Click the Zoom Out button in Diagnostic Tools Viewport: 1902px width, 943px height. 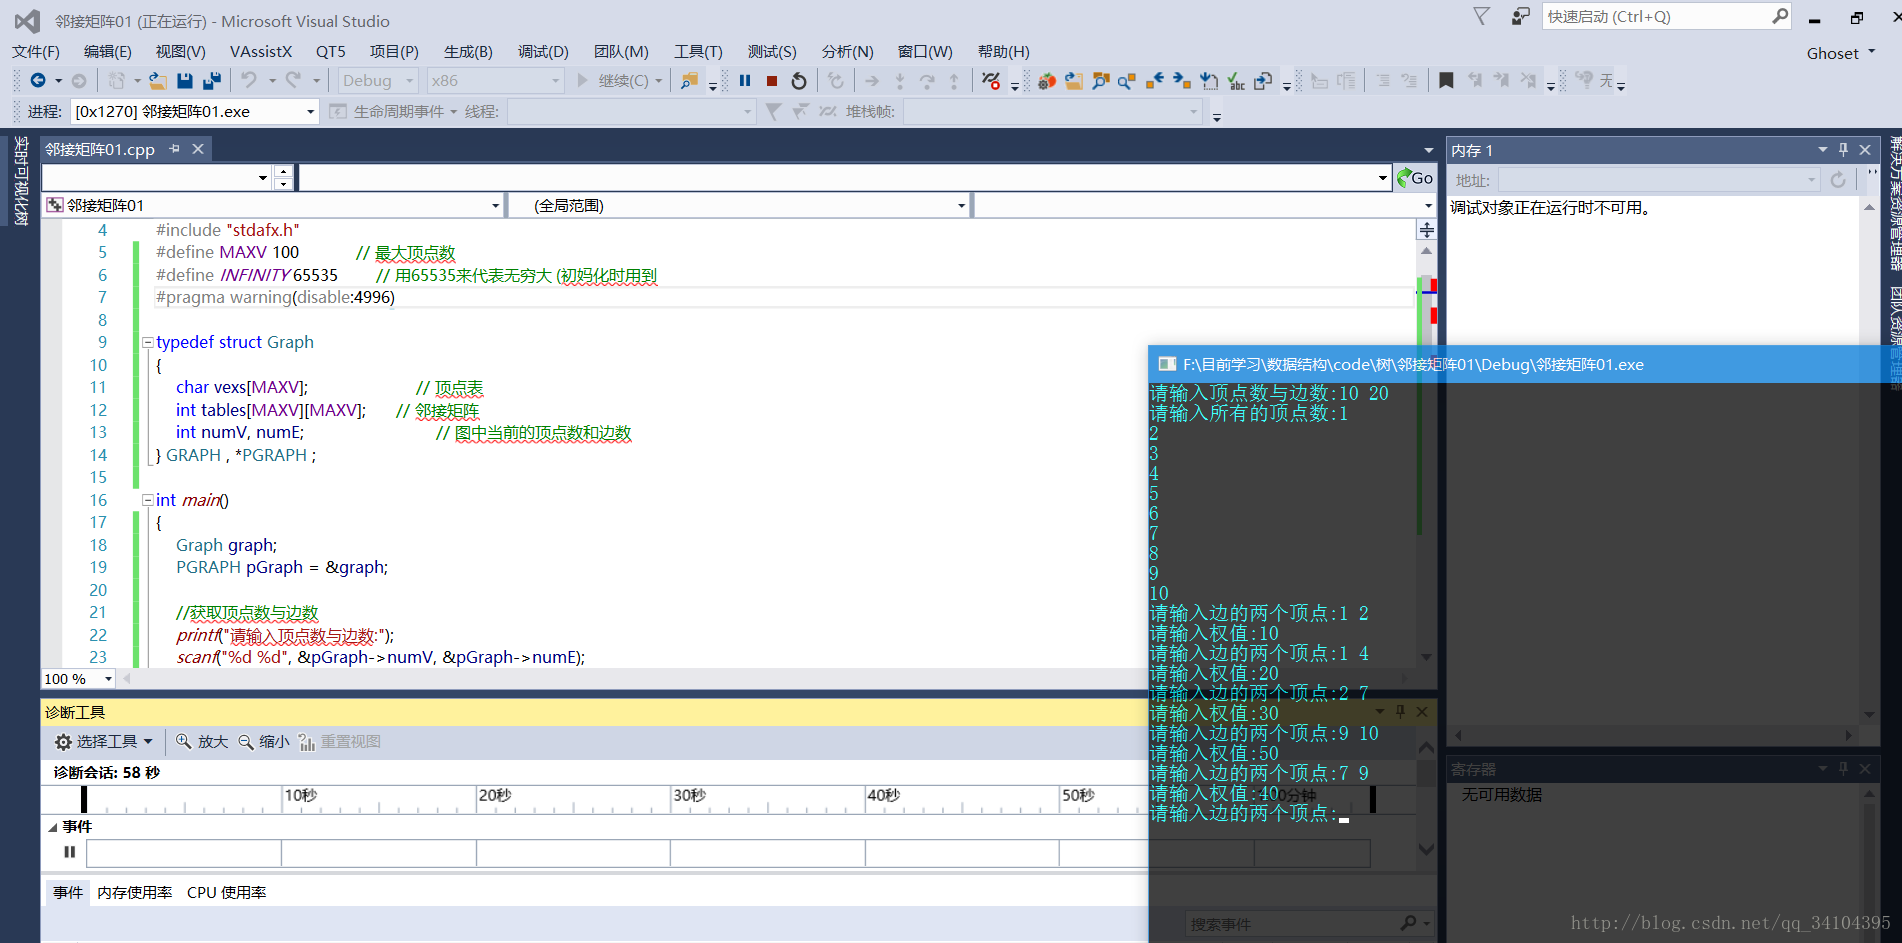point(264,741)
